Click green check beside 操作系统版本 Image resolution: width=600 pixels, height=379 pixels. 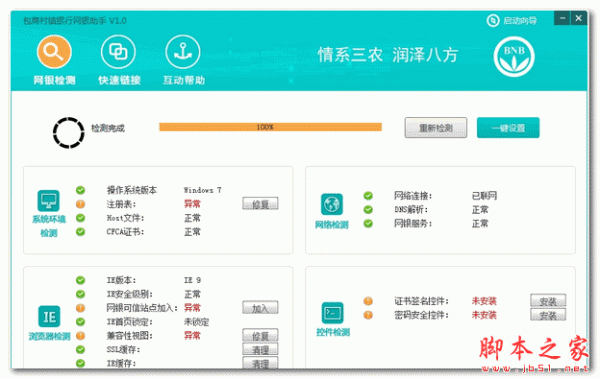(80, 190)
